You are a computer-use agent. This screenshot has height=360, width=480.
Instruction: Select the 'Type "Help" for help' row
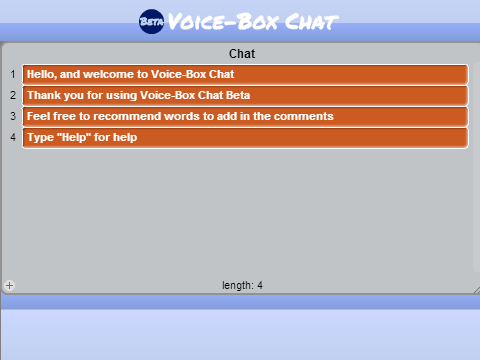[245, 137]
